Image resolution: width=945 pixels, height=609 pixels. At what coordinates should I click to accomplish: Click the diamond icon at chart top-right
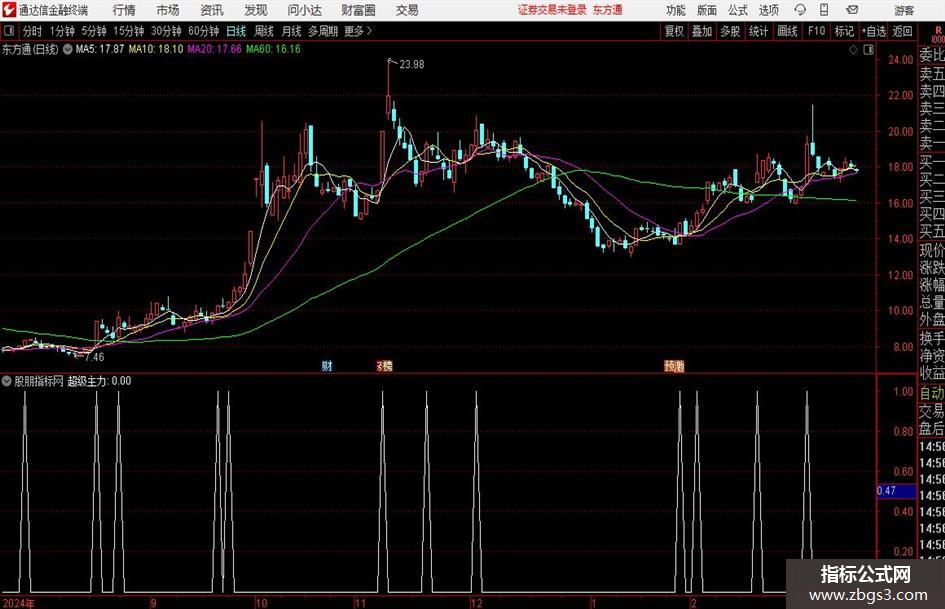click(853, 49)
